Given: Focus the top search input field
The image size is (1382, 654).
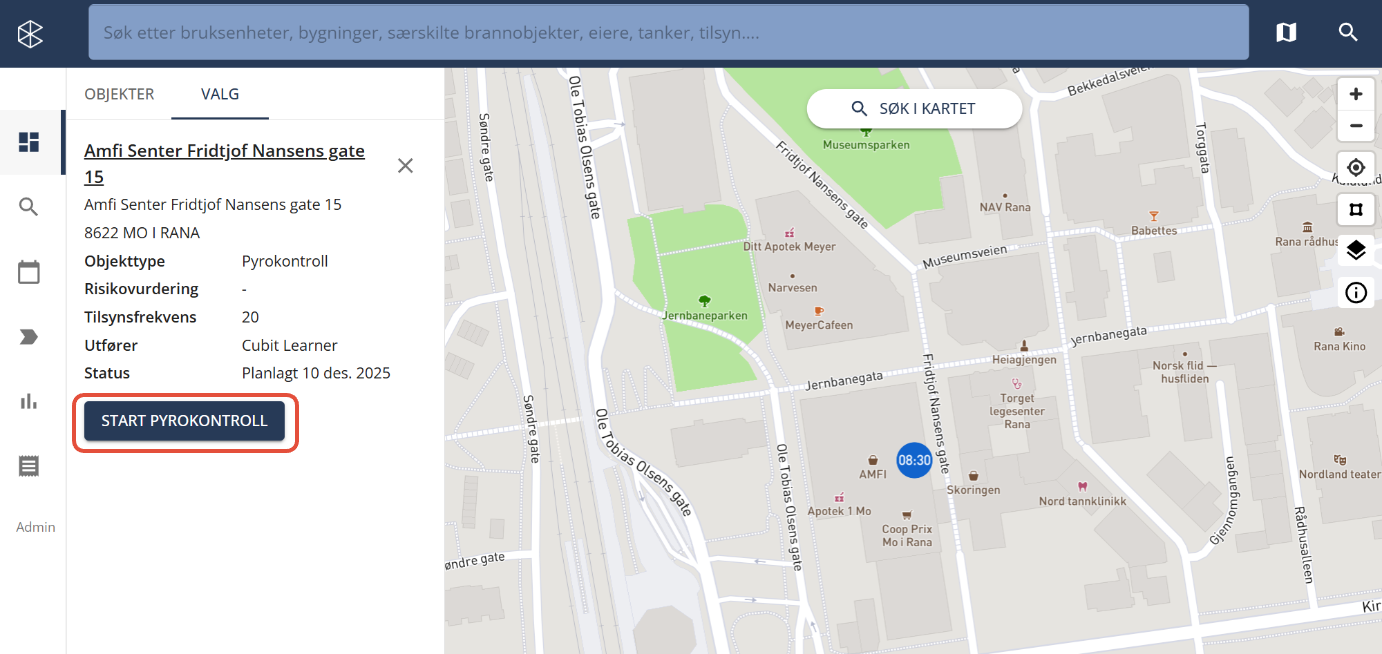Looking at the screenshot, I should [x=669, y=33].
